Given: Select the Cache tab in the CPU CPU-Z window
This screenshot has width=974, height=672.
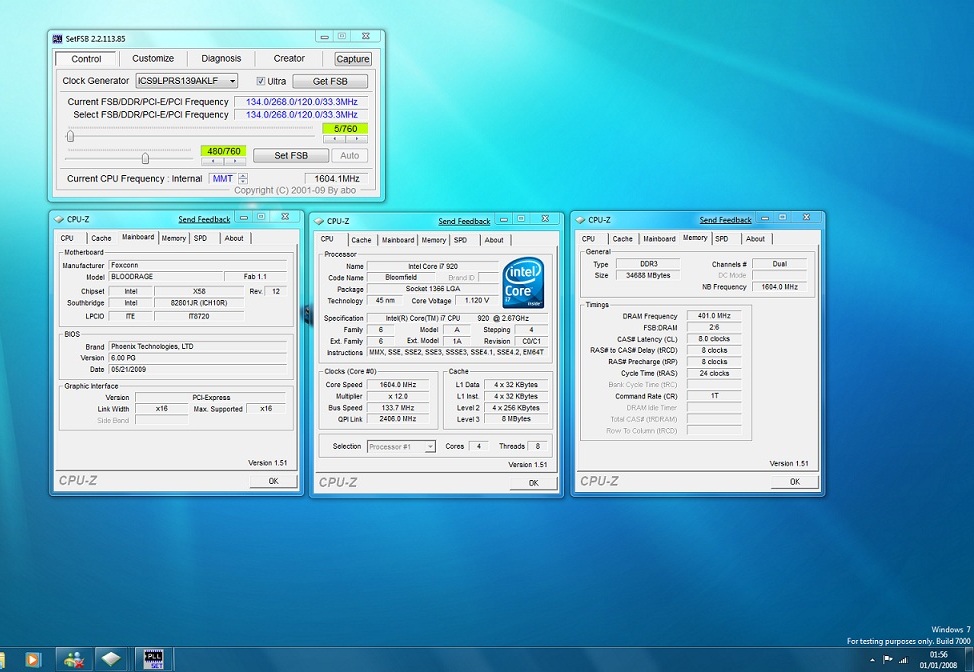Looking at the screenshot, I should (x=361, y=240).
